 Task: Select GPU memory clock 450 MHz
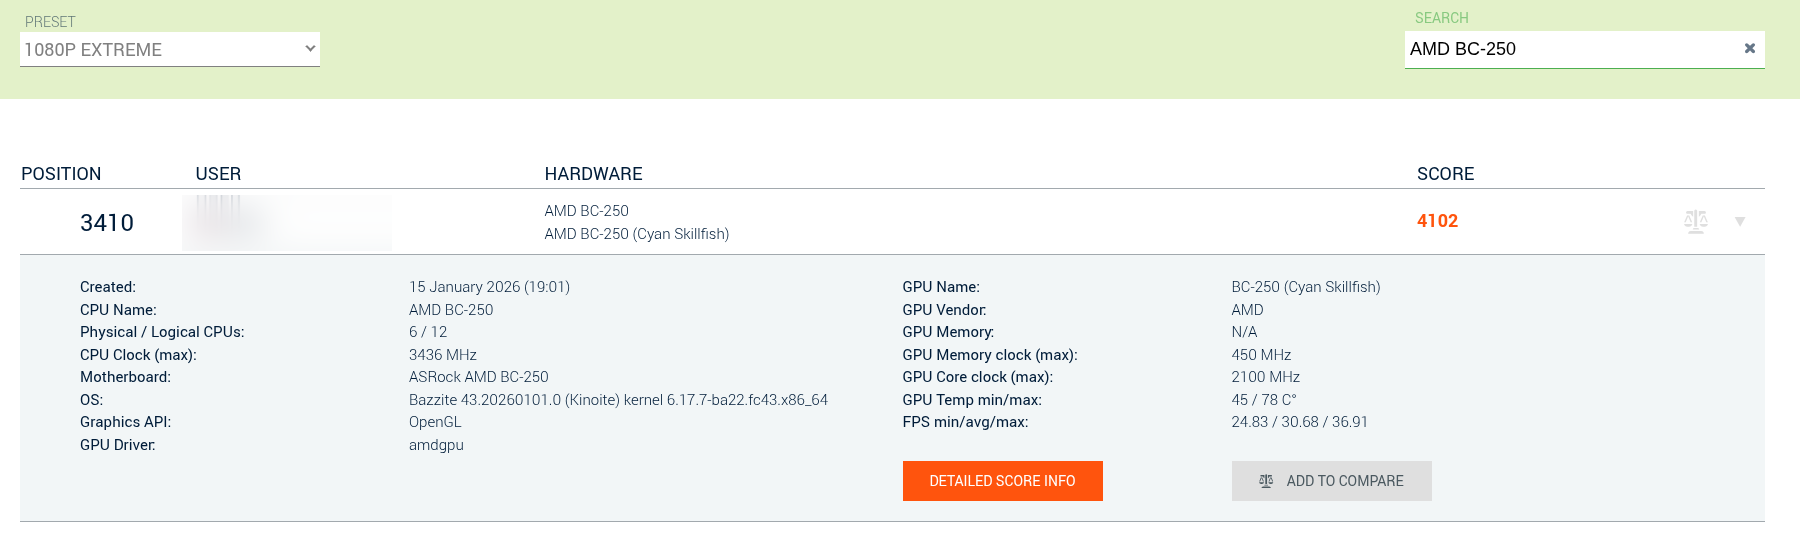click(1261, 355)
